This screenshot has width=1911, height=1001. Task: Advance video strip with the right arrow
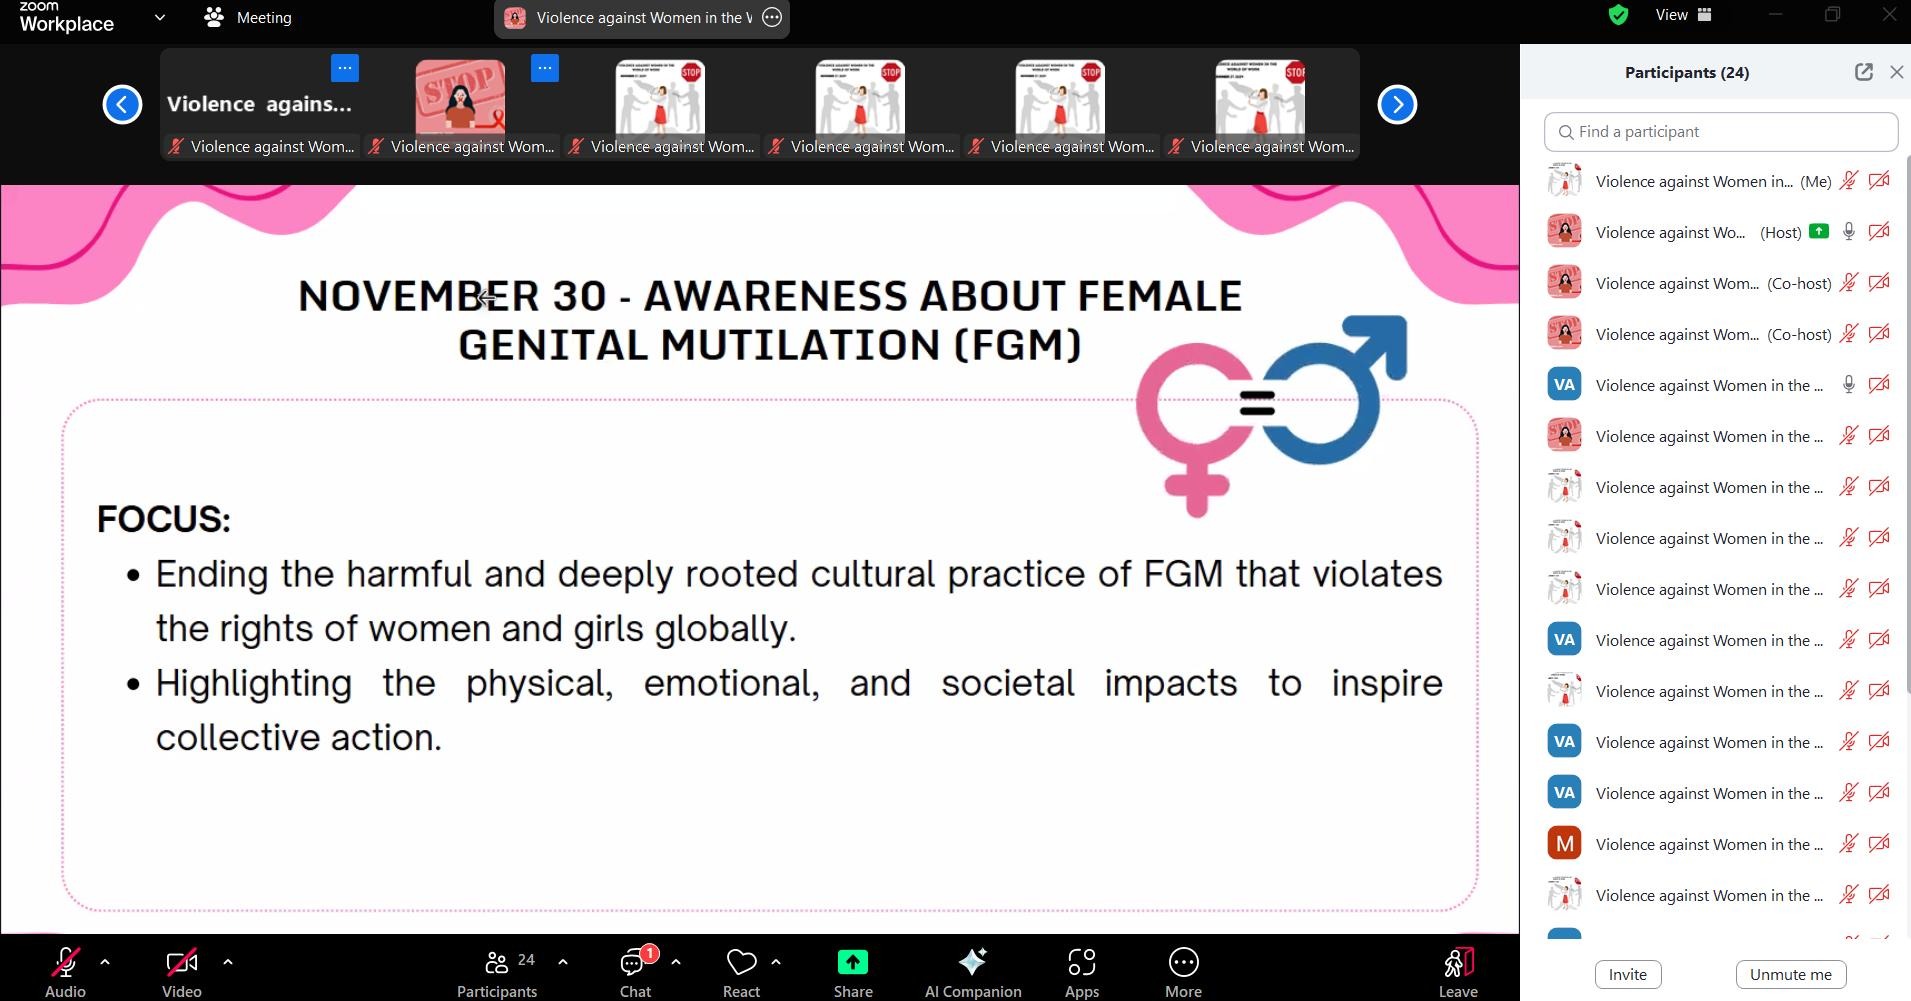tap(1396, 103)
